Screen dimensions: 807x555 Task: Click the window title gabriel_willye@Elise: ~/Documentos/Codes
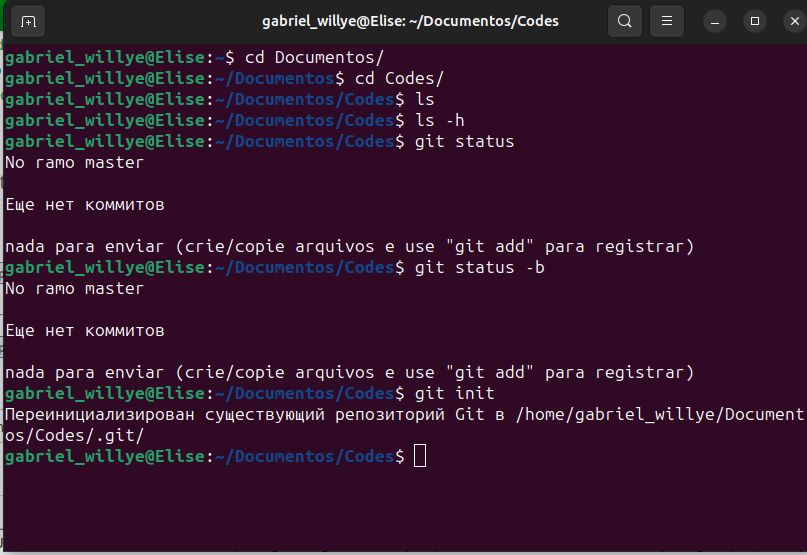[410, 21]
